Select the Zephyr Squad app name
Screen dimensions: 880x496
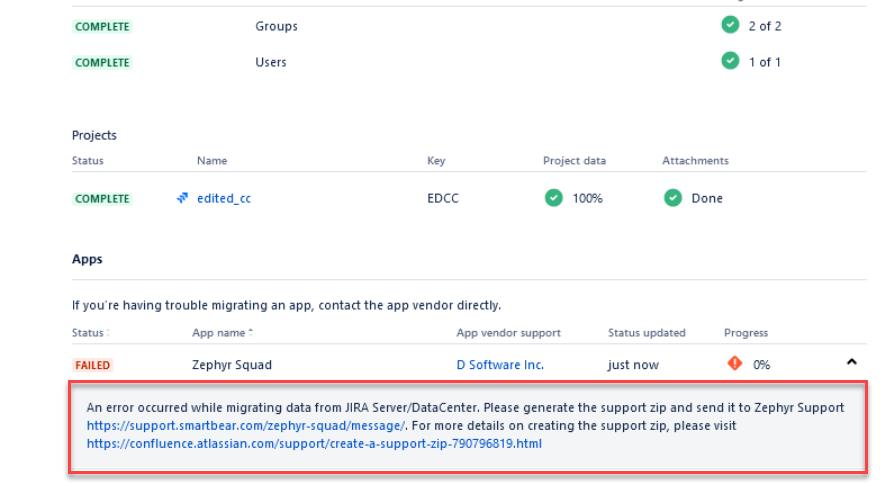[232, 365]
